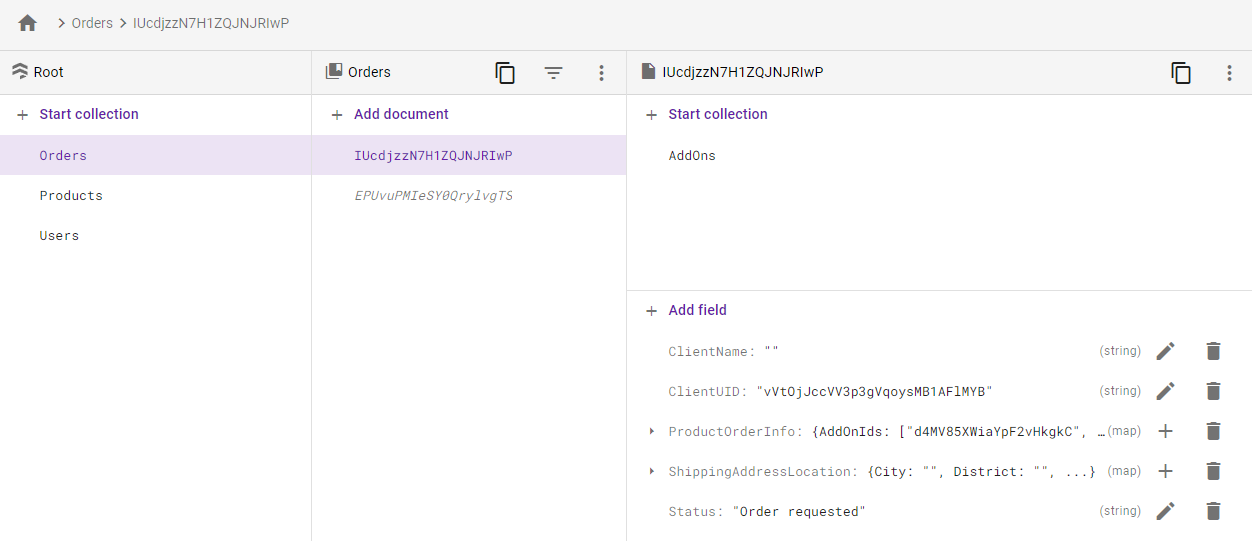This screenshot has height=541, width=1252.
Task: Add a field inside ProductOrderInfo map
Action: pyautogui.click(x=1165, y=431)
